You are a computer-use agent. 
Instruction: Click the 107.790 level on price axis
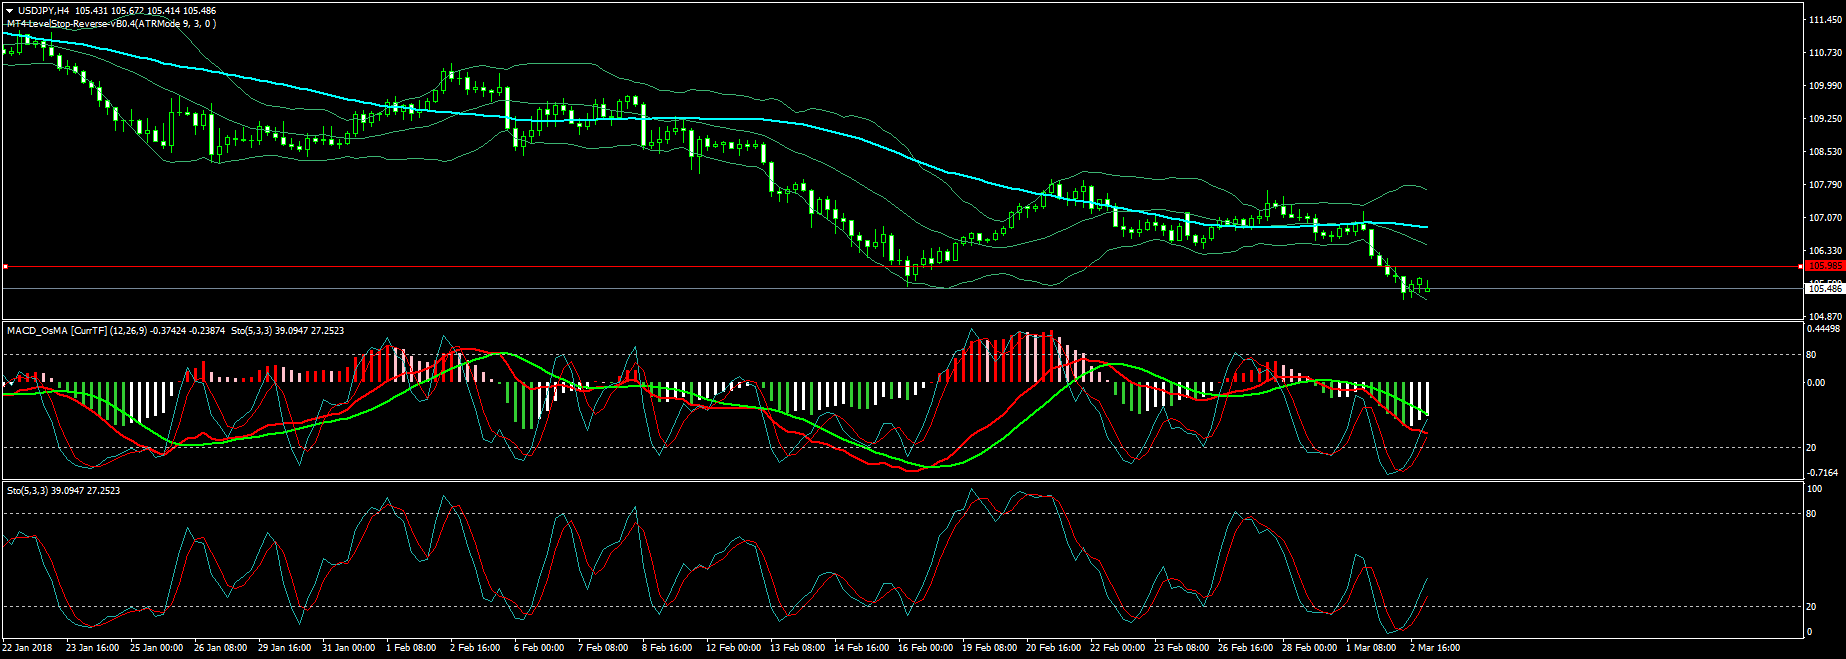pos(1825,185)
